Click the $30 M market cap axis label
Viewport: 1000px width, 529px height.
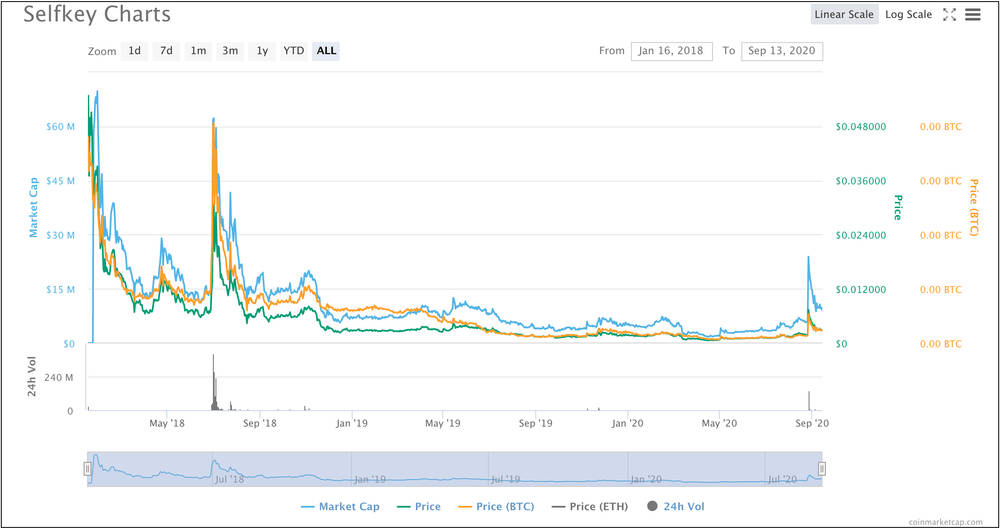[x=61, y=235]
